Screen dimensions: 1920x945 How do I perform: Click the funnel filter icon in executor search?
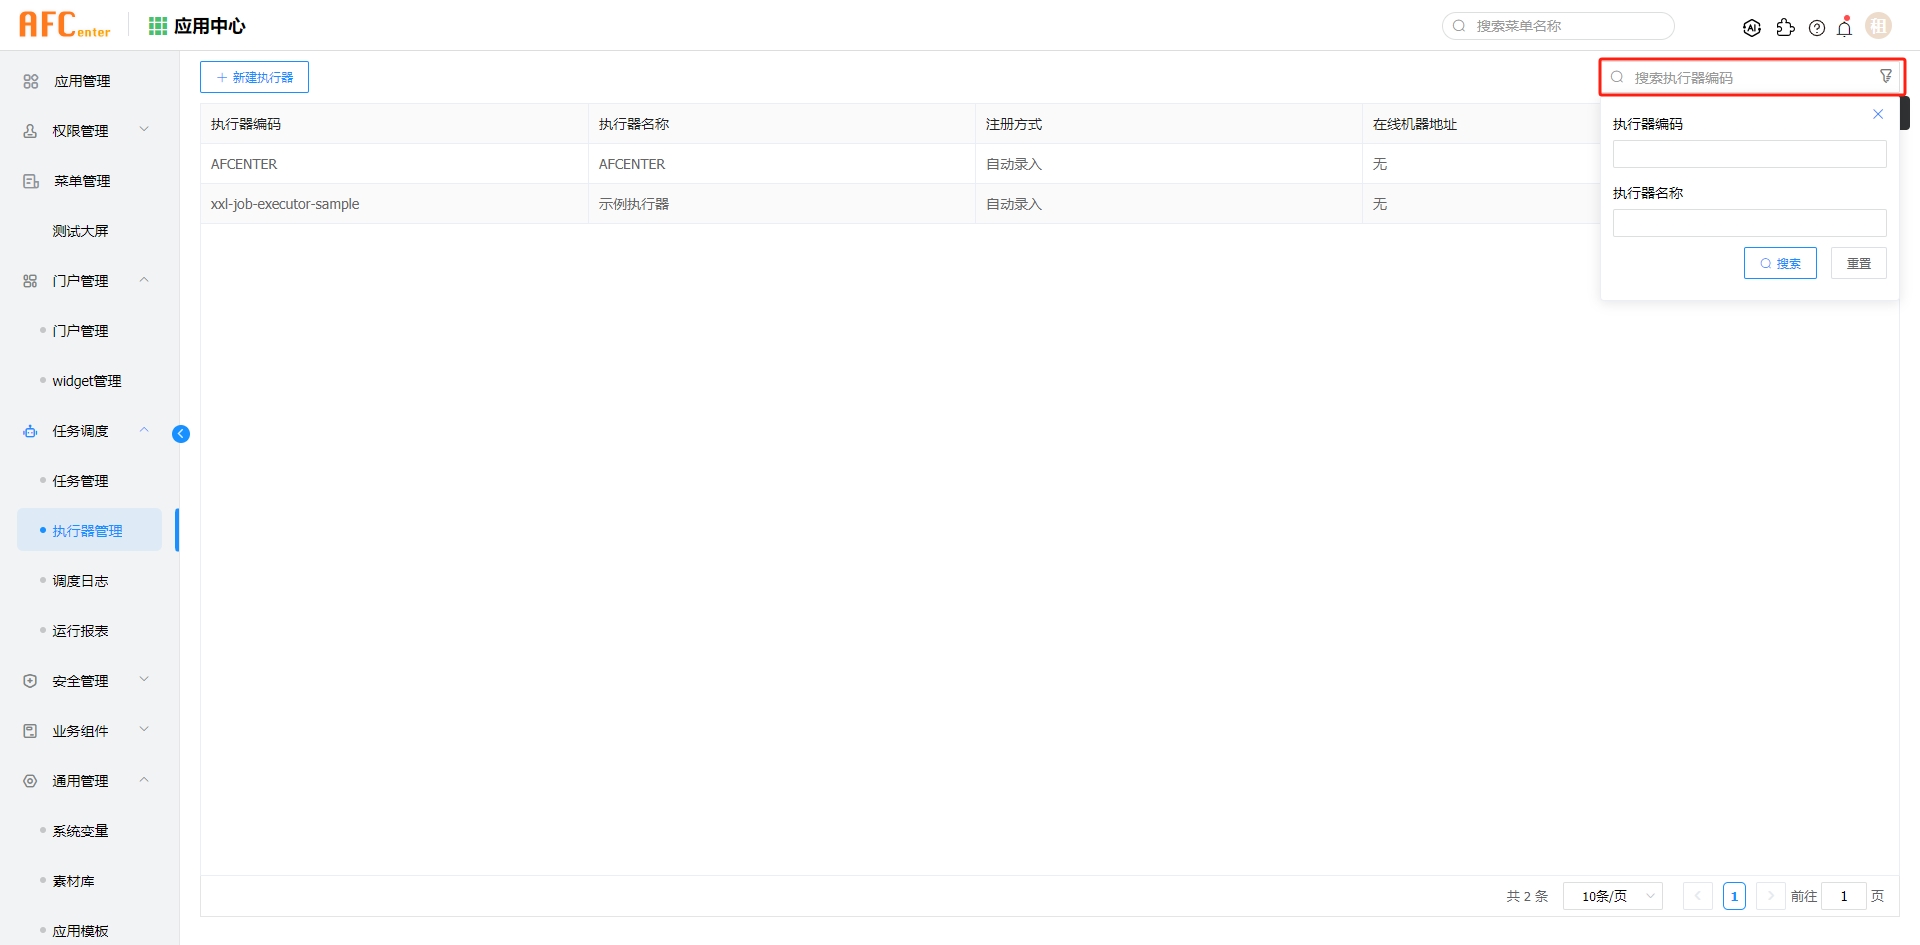[x=1886, y=76]
